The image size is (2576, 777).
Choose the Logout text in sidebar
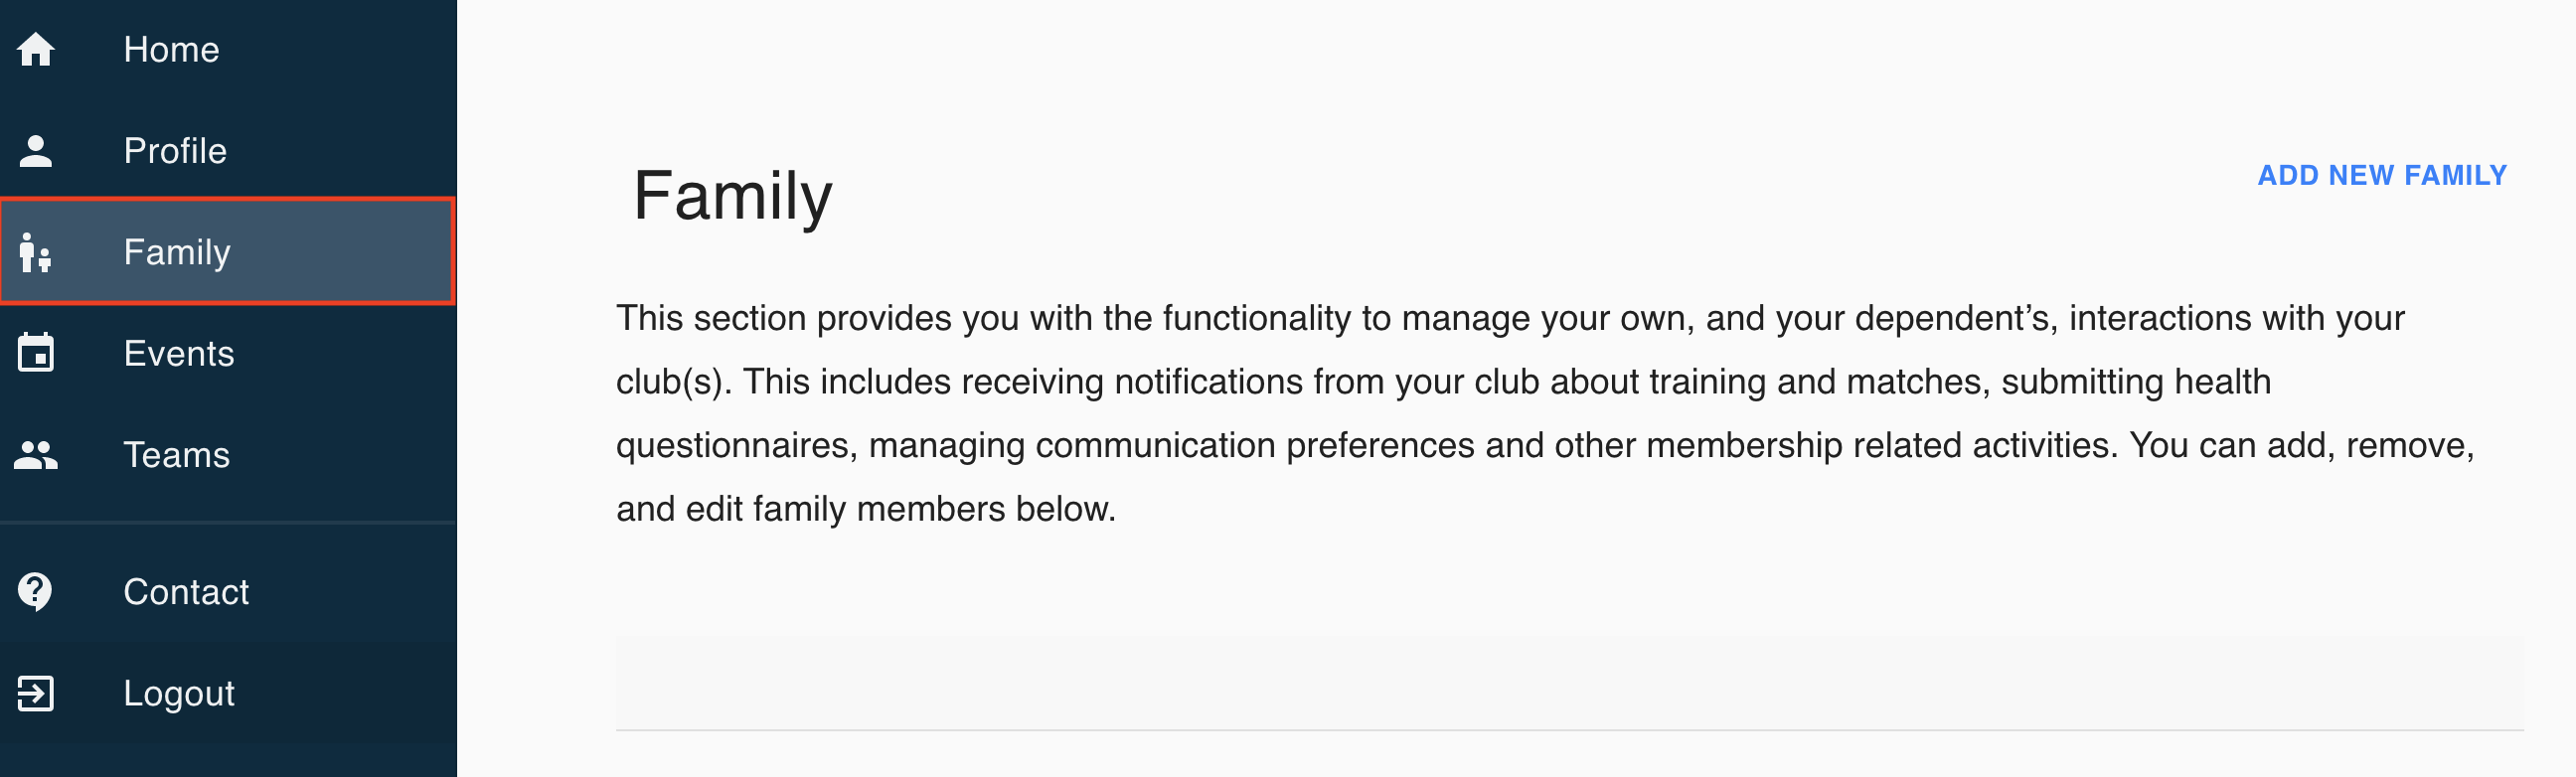pos(179,694)
